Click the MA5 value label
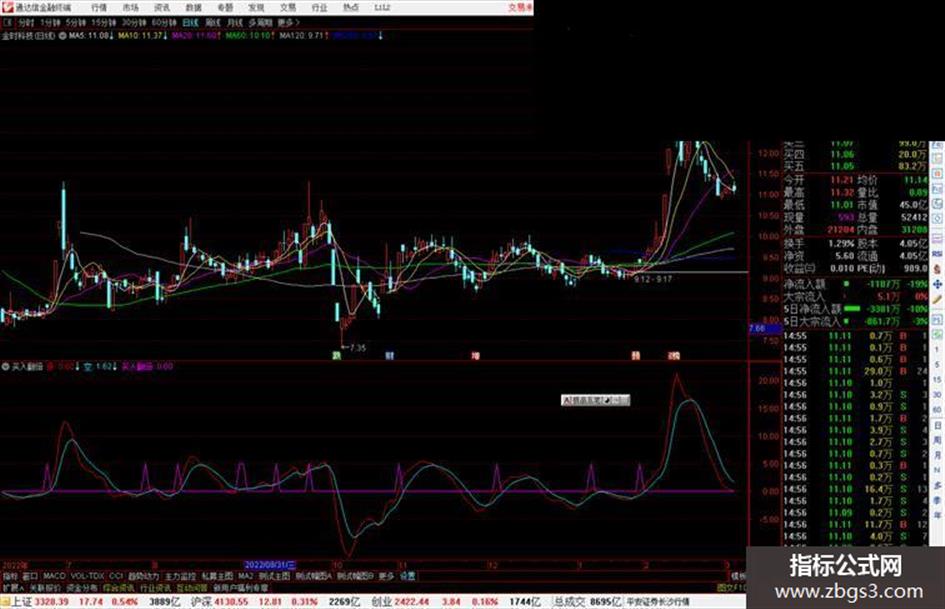 click(x=91, y=36)
